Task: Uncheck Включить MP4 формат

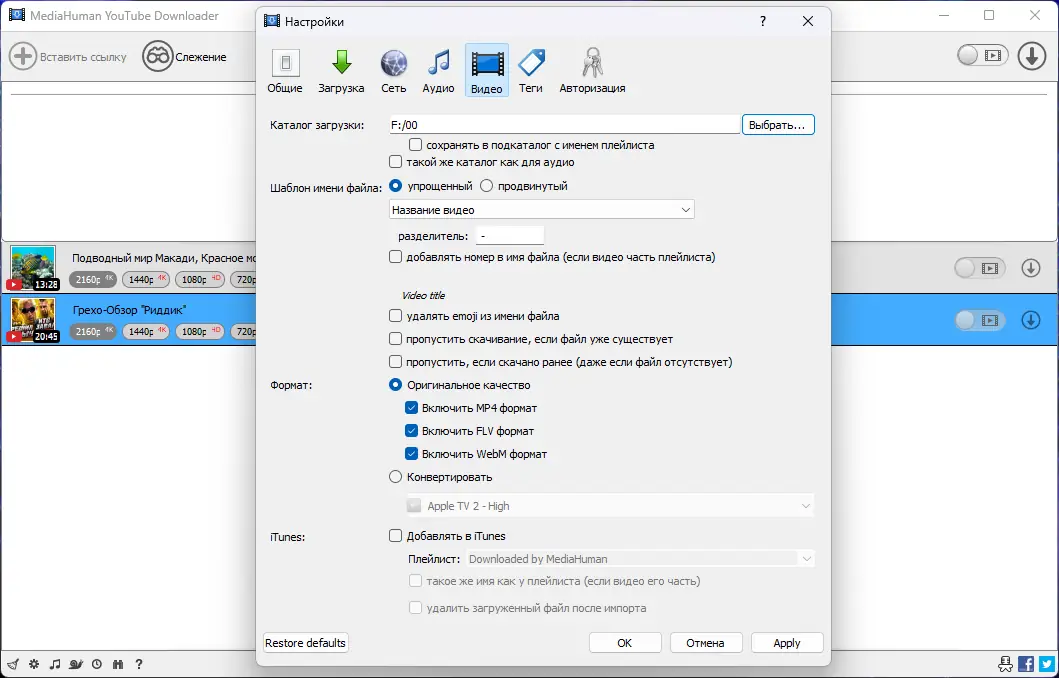Action: [411, 408]
